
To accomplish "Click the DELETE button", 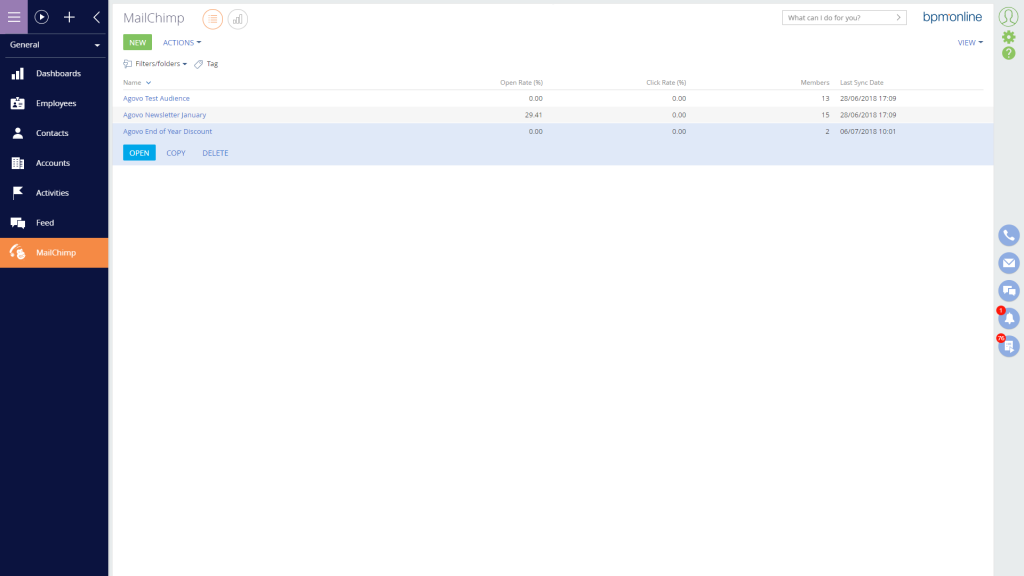I will [x=215, y=153].
